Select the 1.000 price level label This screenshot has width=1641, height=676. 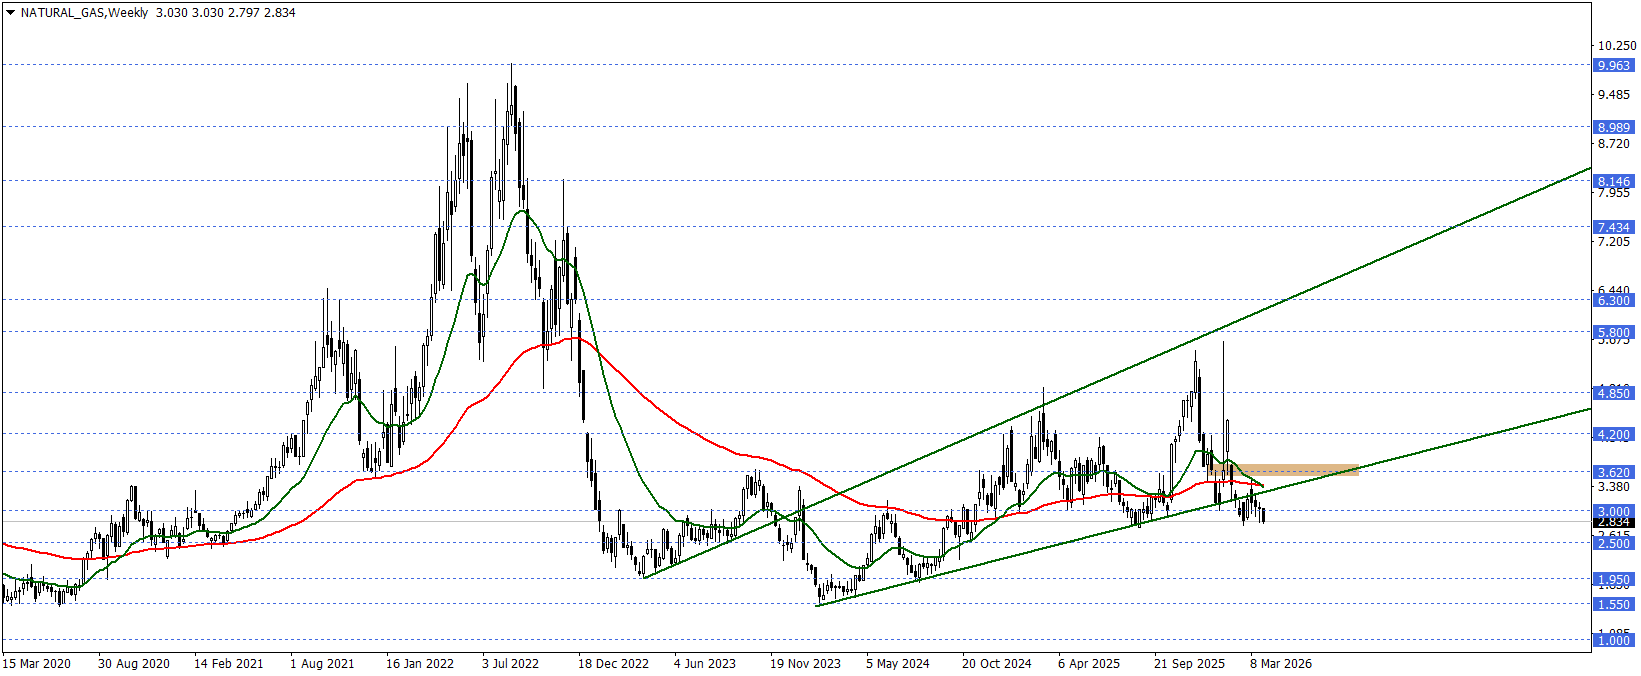click(x=1613, y=640)
